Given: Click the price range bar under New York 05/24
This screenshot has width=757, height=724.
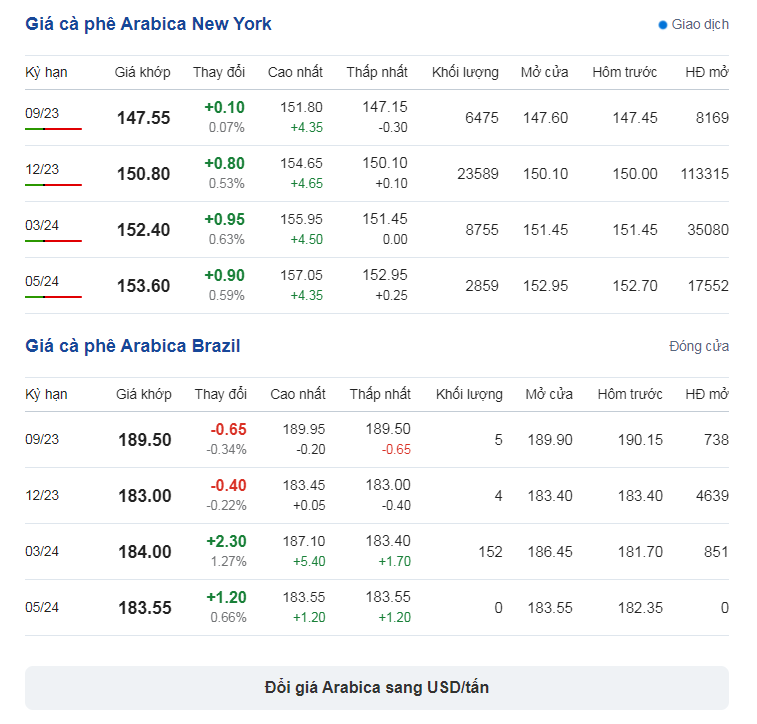Looking at the screenshot, I should click(x=54, y=297).
